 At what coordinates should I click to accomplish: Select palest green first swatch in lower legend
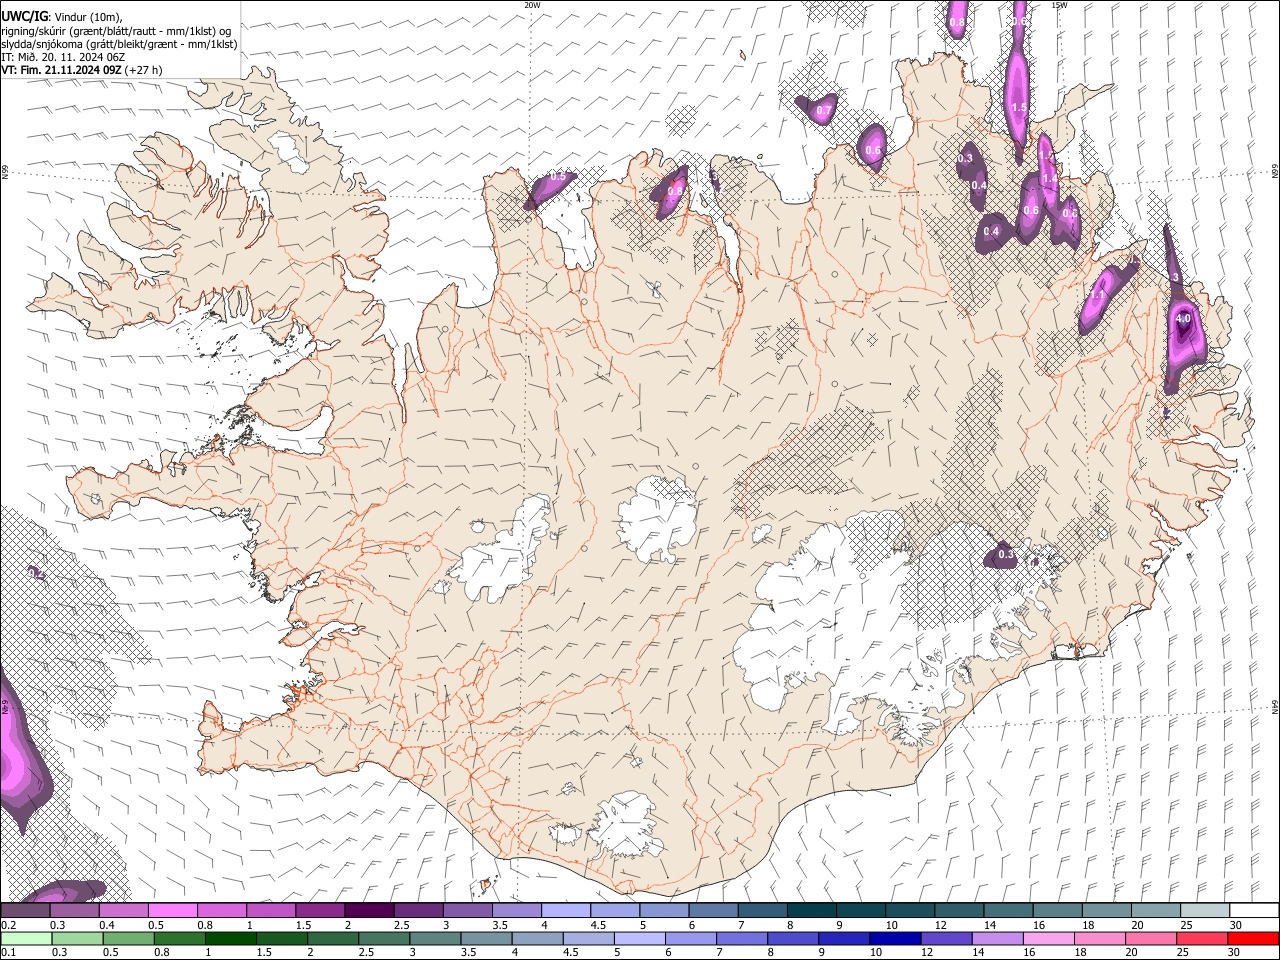[x=26, y=939]
